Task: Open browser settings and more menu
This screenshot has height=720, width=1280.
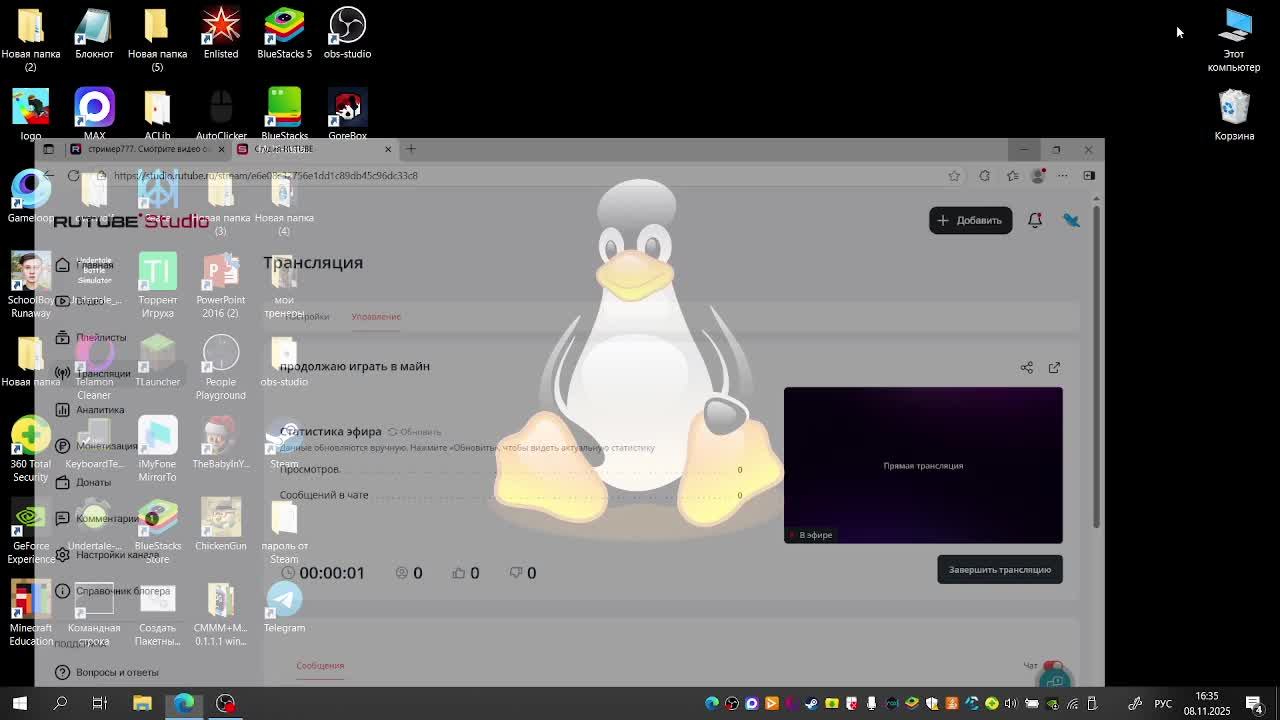Action: 1062,176
